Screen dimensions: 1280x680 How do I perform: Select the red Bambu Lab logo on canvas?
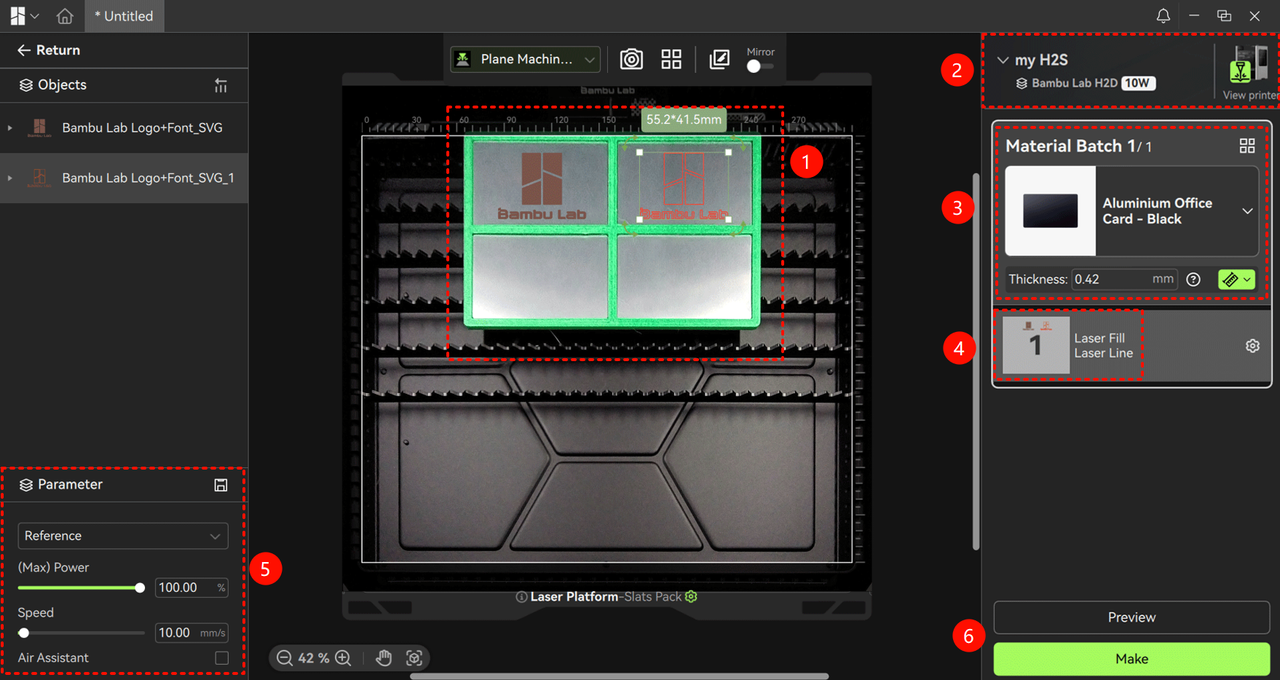pyautogui.click(x=684, y=186)
